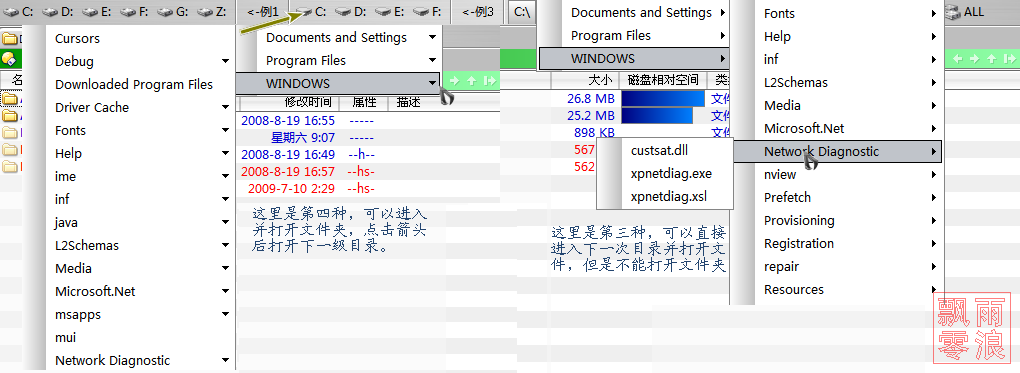The height and width of the screenshot is (373, 1020).
Task: Click the 大小 column header
Action: coord(600,80)
